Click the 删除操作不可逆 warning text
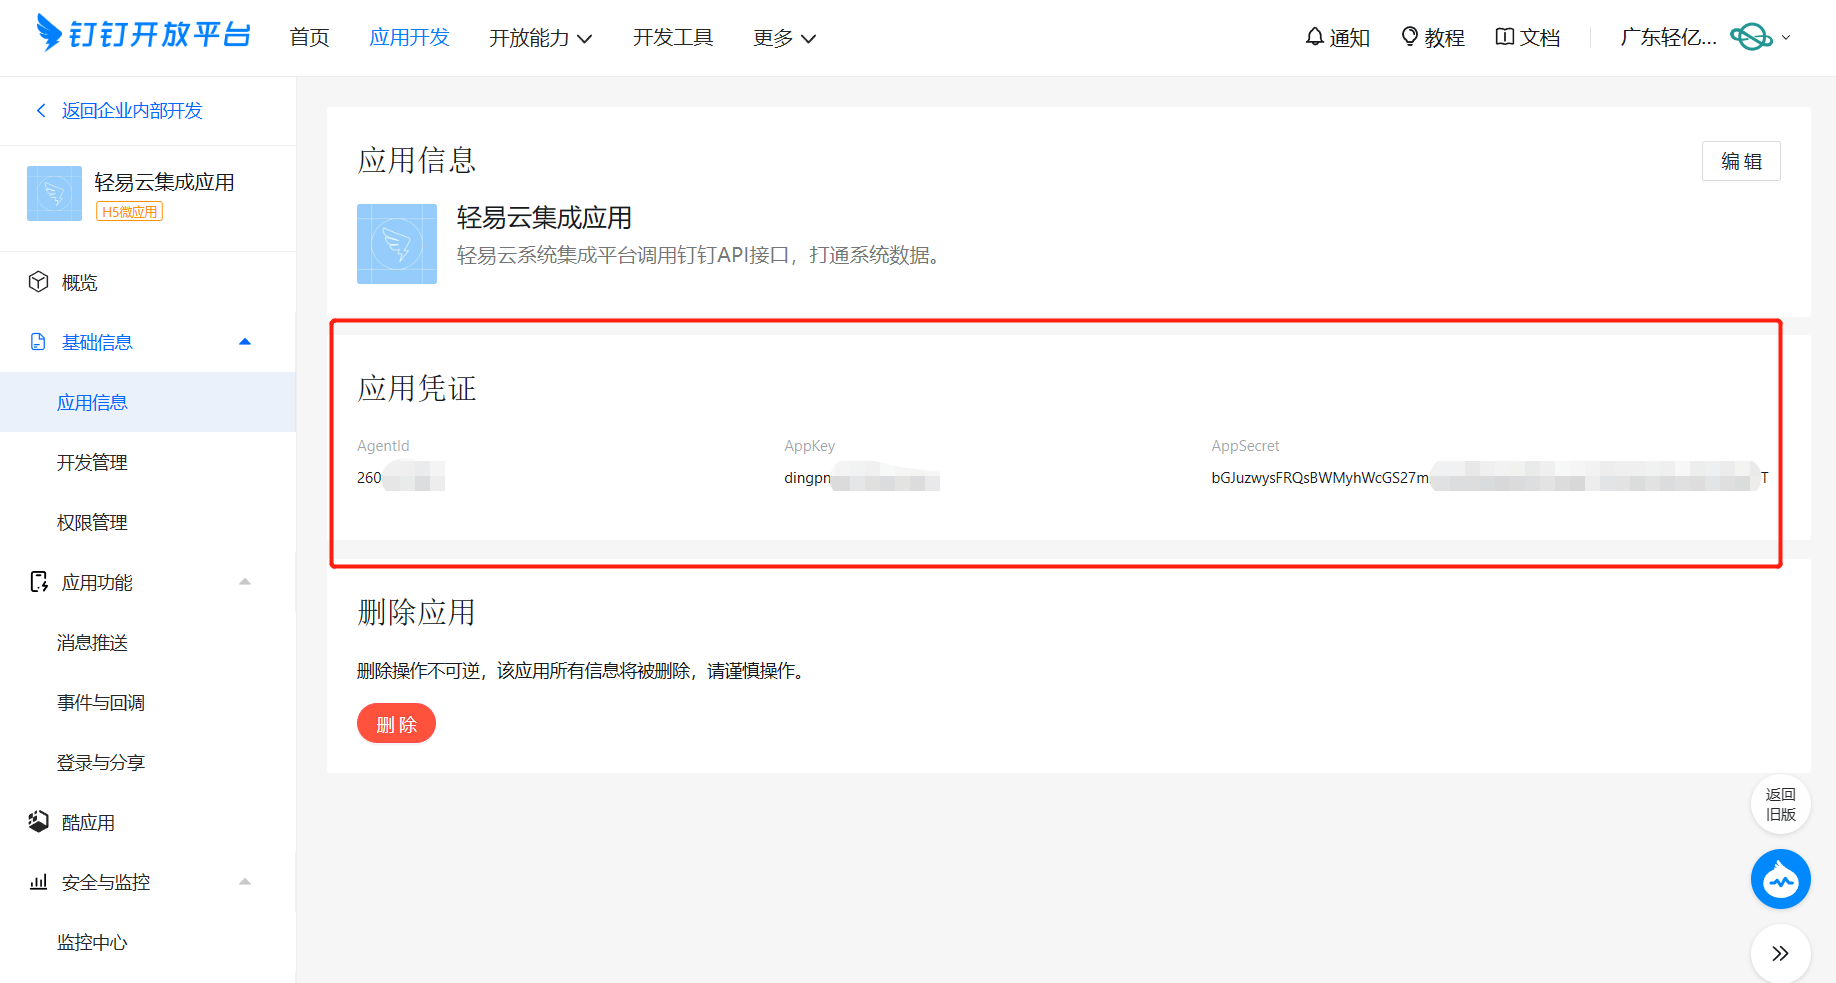 tap(583, 670)
